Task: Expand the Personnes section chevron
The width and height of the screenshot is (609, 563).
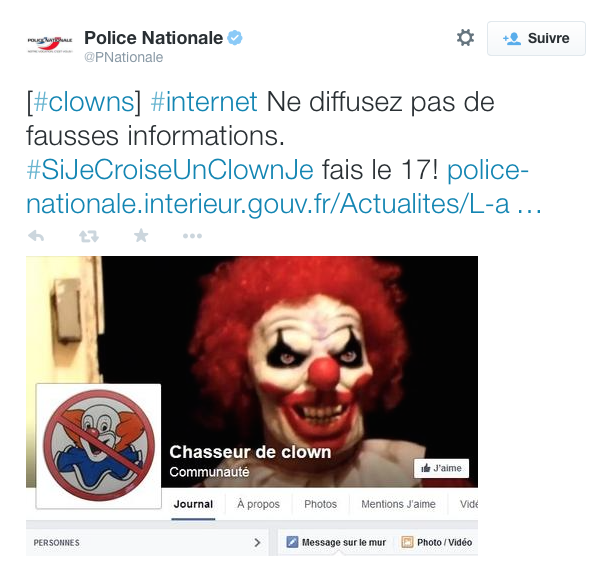Action: pos(257,542)
